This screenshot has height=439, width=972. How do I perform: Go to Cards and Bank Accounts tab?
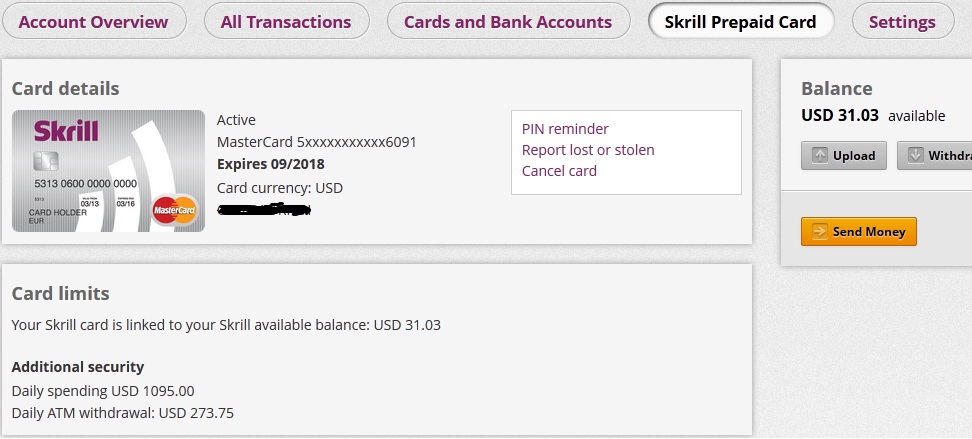pos(508,21)
